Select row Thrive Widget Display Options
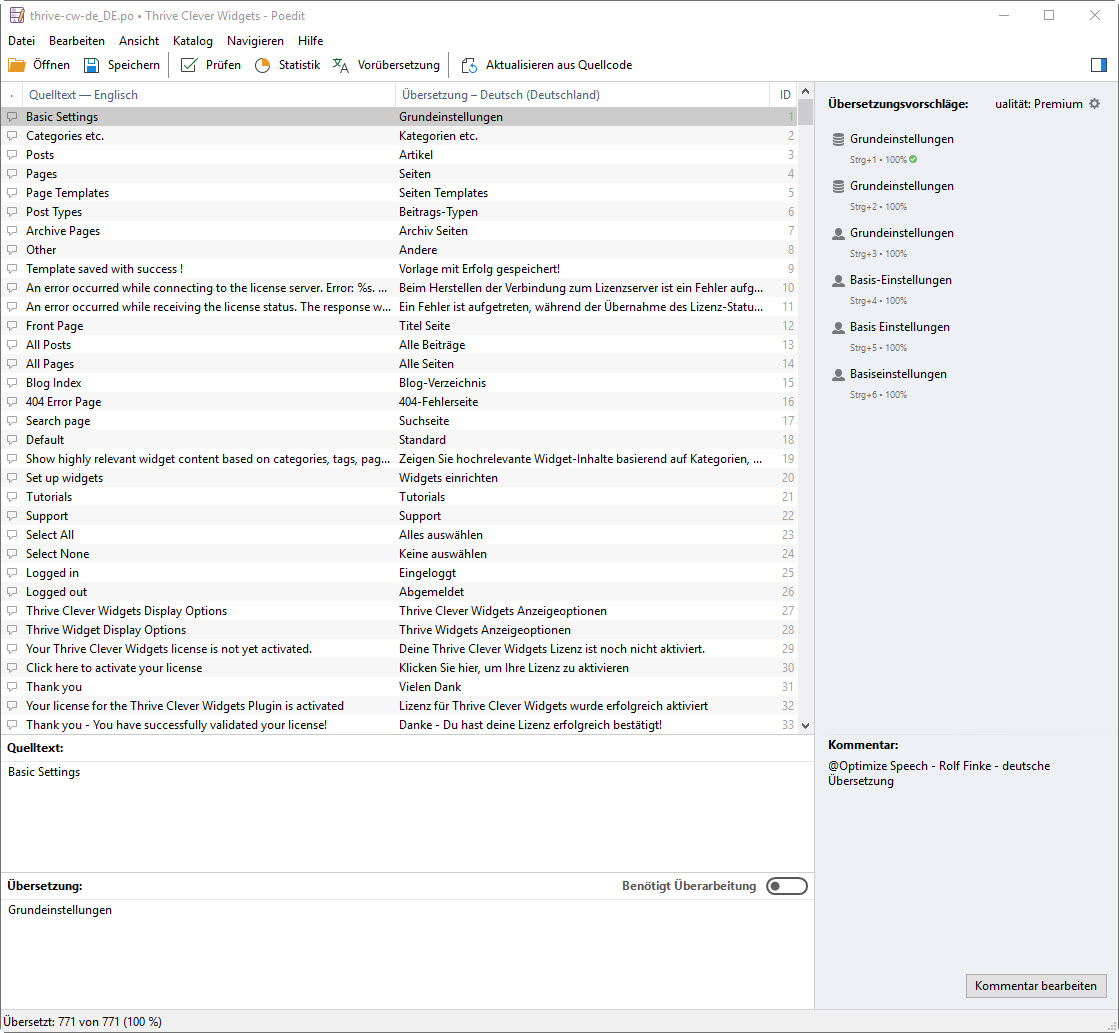This screenshot has width=1119, height=1033. pos(399,630)
